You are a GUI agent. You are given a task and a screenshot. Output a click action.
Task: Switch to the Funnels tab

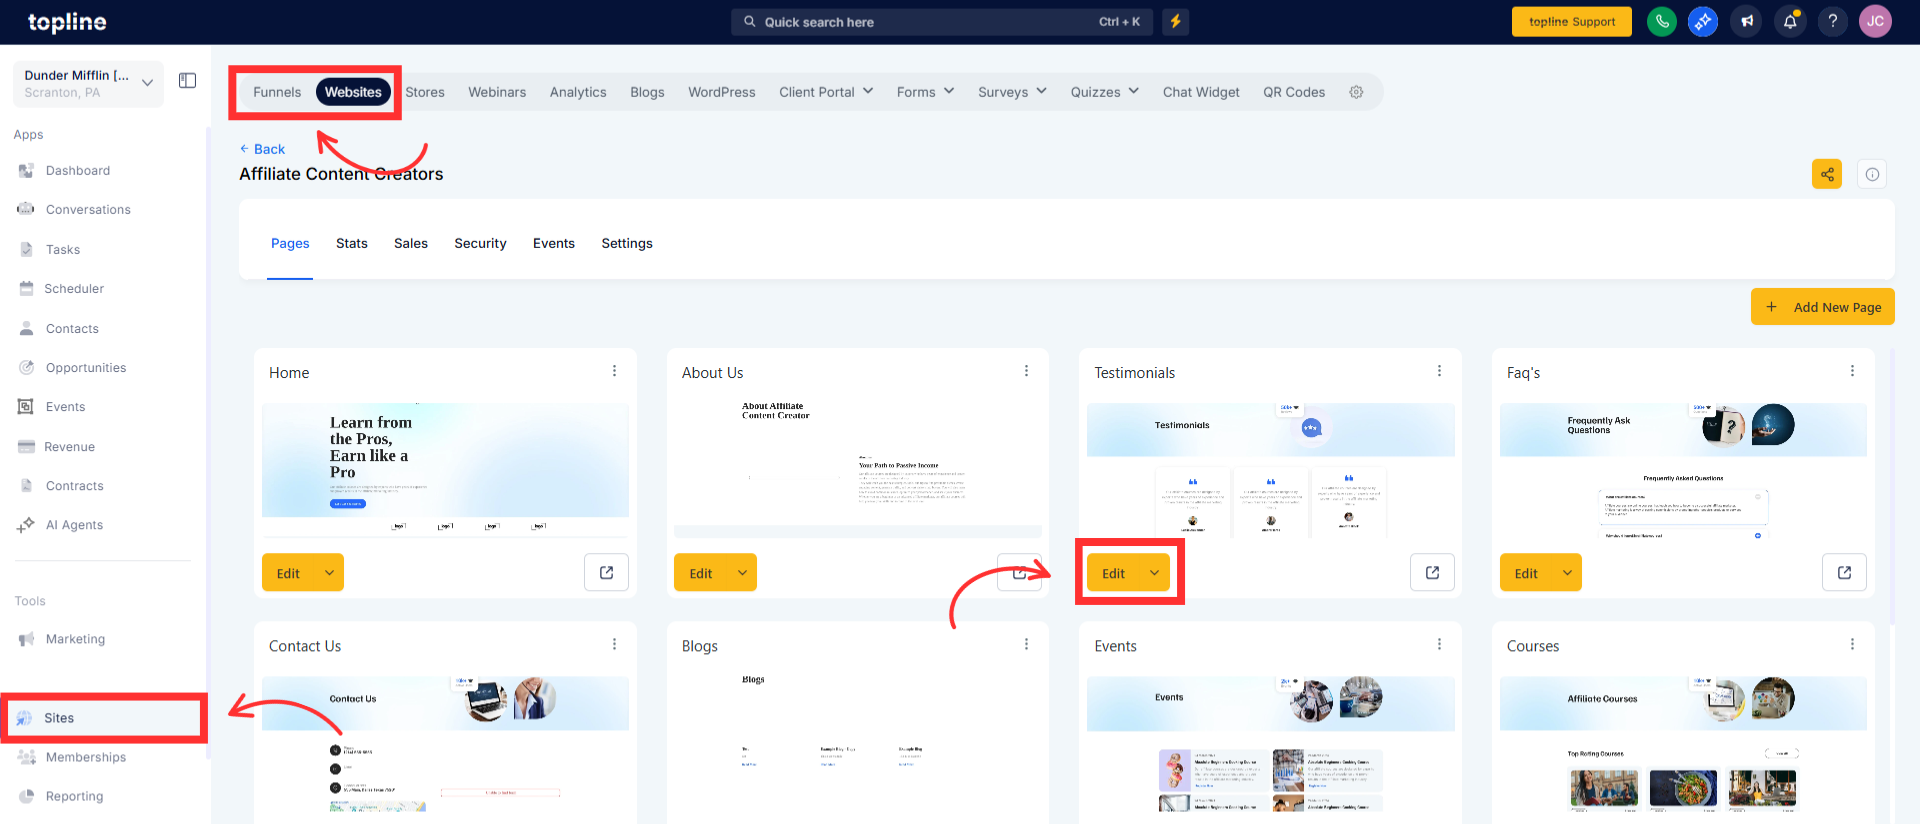[277, 92]
